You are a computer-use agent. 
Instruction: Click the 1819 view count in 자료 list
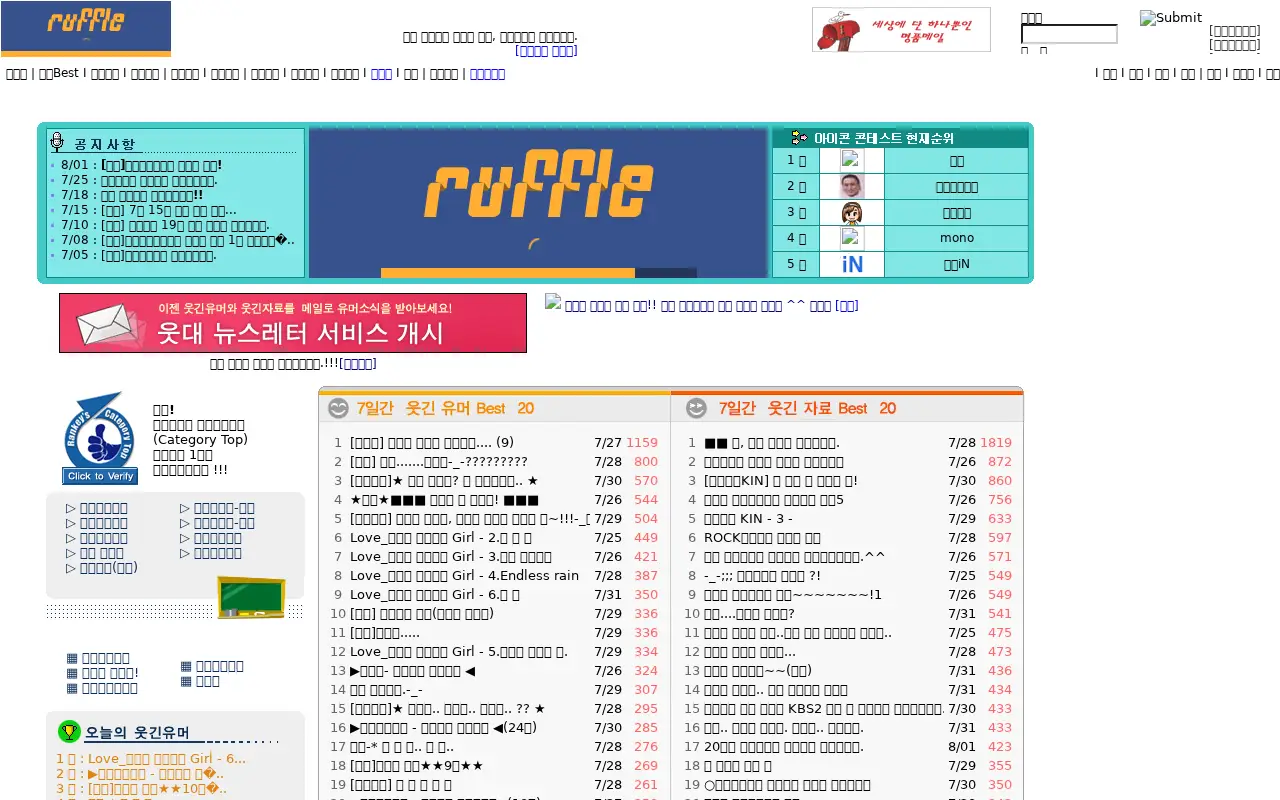996,442
